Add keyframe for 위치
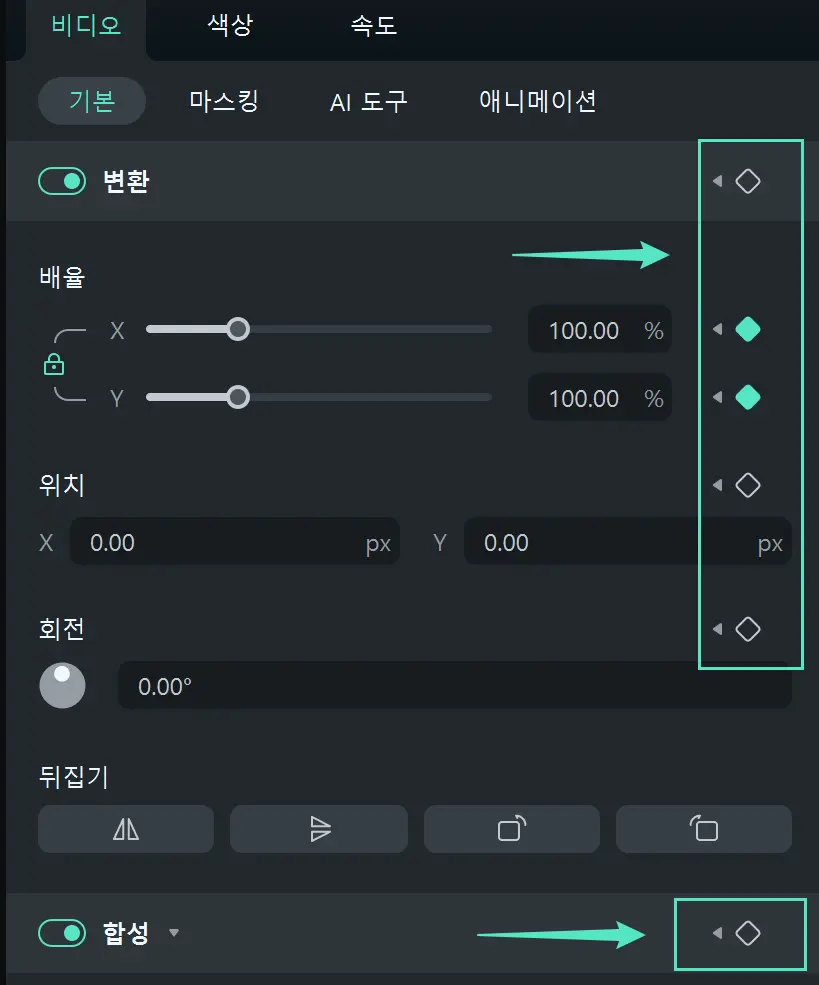Viewport: 819px width, 985px height. [747, 485]
